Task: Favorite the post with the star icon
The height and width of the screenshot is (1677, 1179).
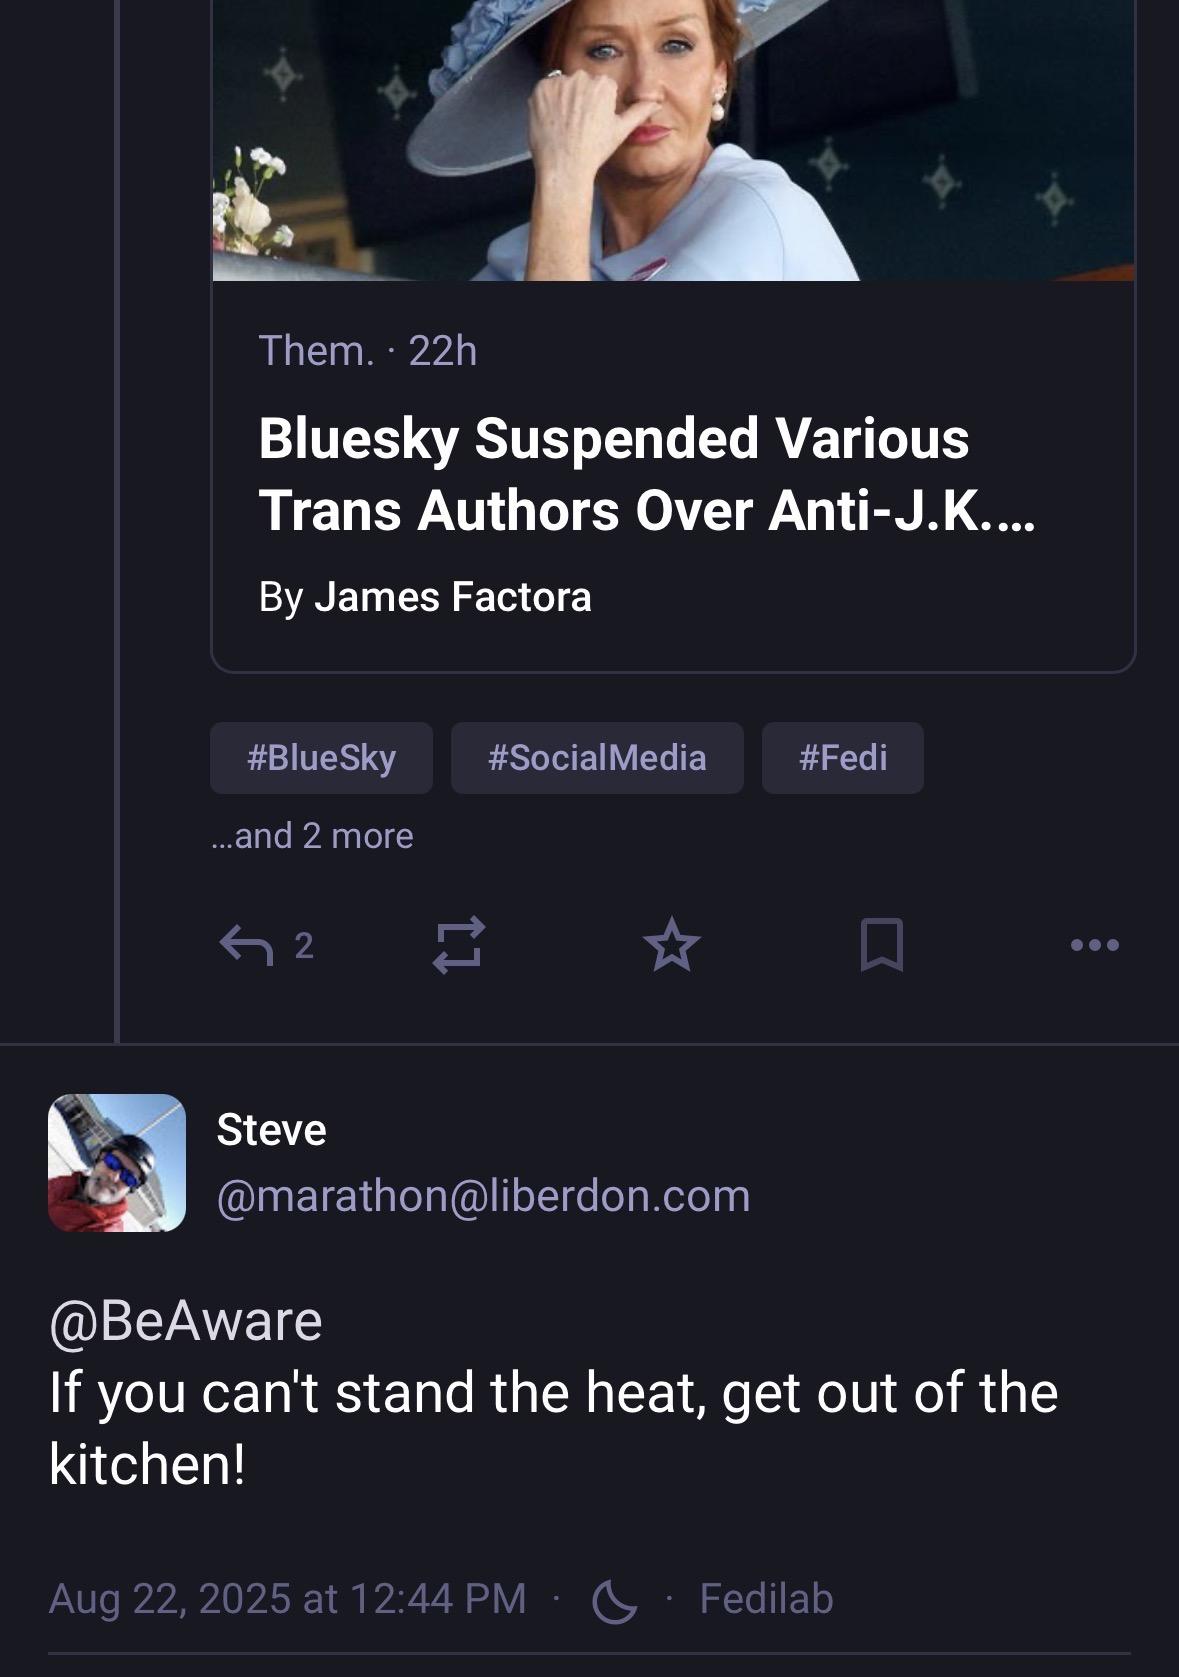Action: click(672, 945)
